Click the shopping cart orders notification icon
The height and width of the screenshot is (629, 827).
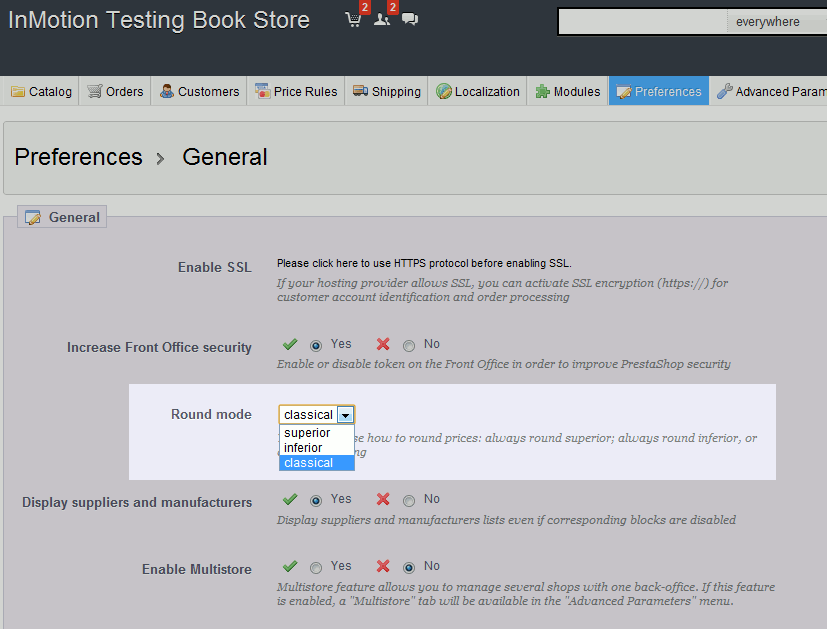[353, 20]
